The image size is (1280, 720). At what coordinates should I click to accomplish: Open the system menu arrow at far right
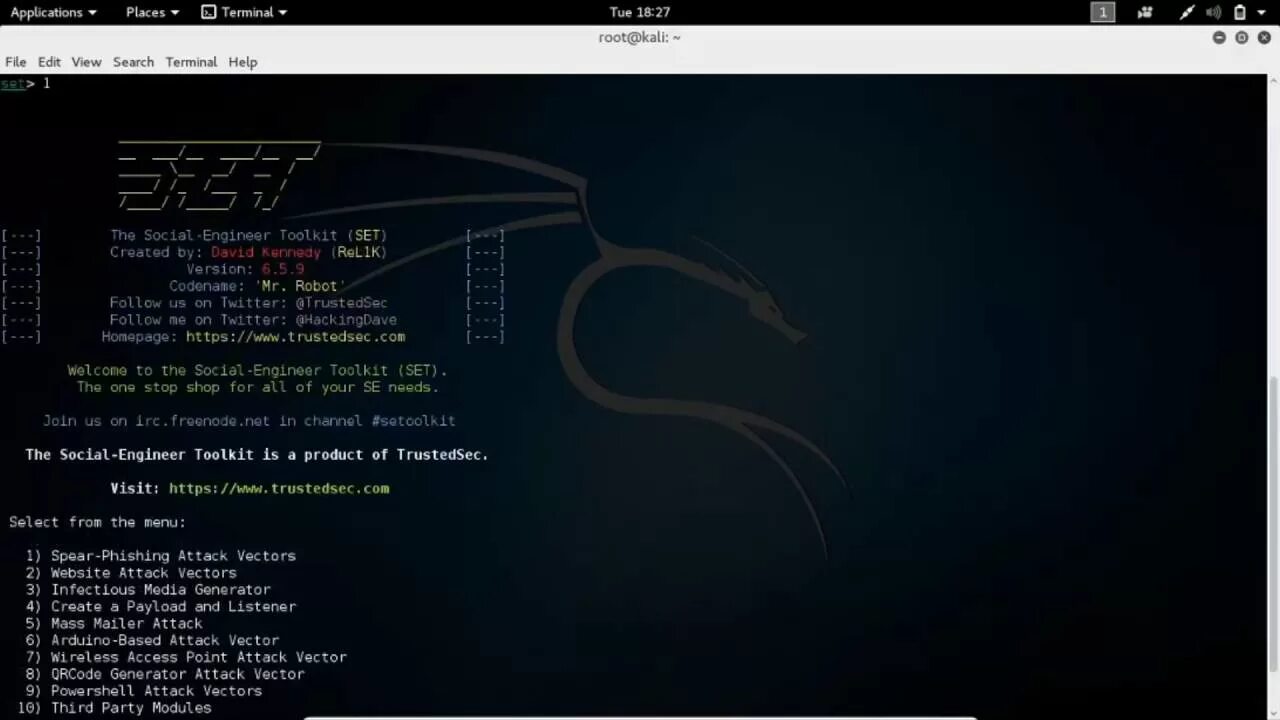[x=1262, y=12]
